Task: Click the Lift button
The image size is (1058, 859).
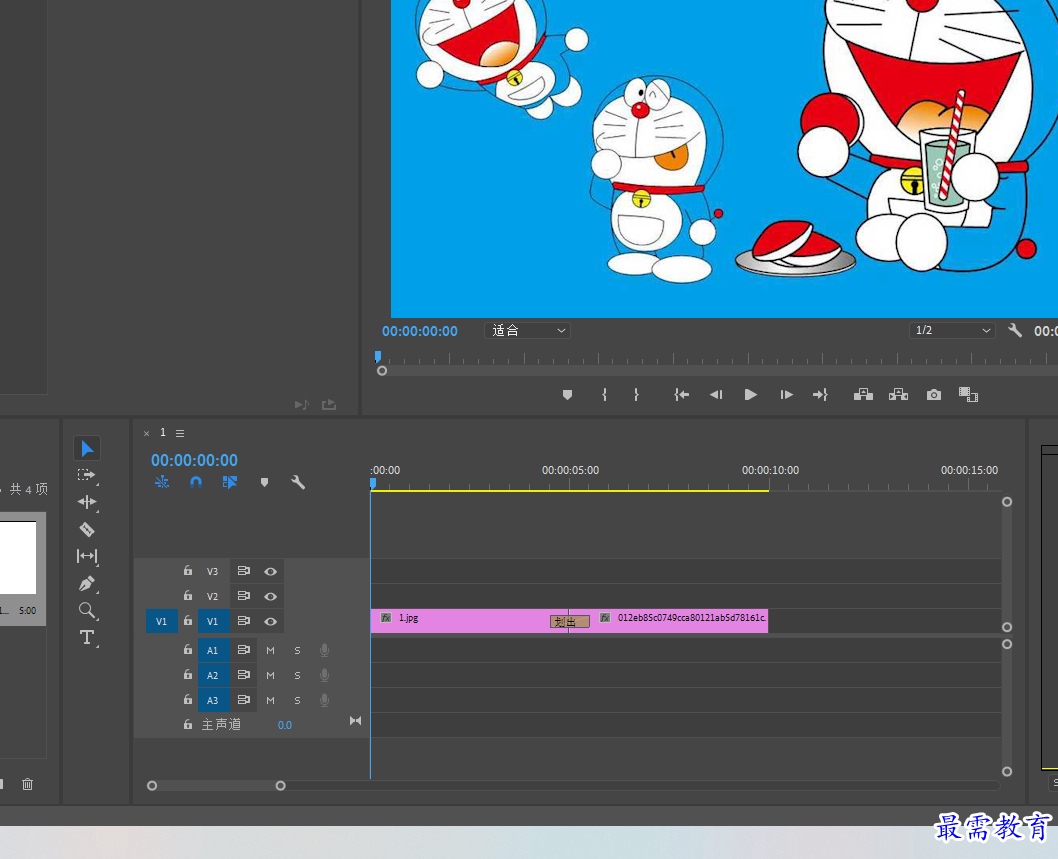Action: 864,395
